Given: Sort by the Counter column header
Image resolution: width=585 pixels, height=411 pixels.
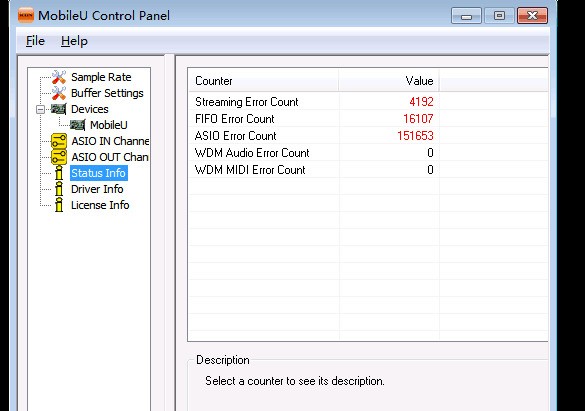Looking at the screenshot, I should 263,81.
